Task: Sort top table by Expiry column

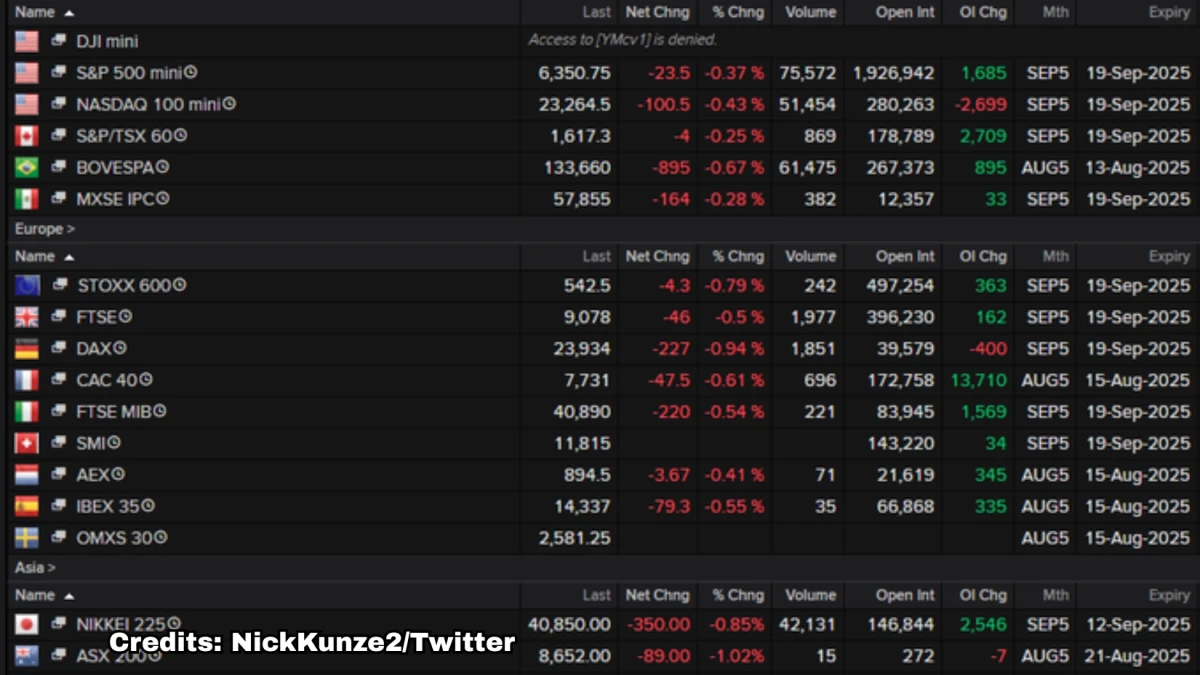Action: (1169, 12)
